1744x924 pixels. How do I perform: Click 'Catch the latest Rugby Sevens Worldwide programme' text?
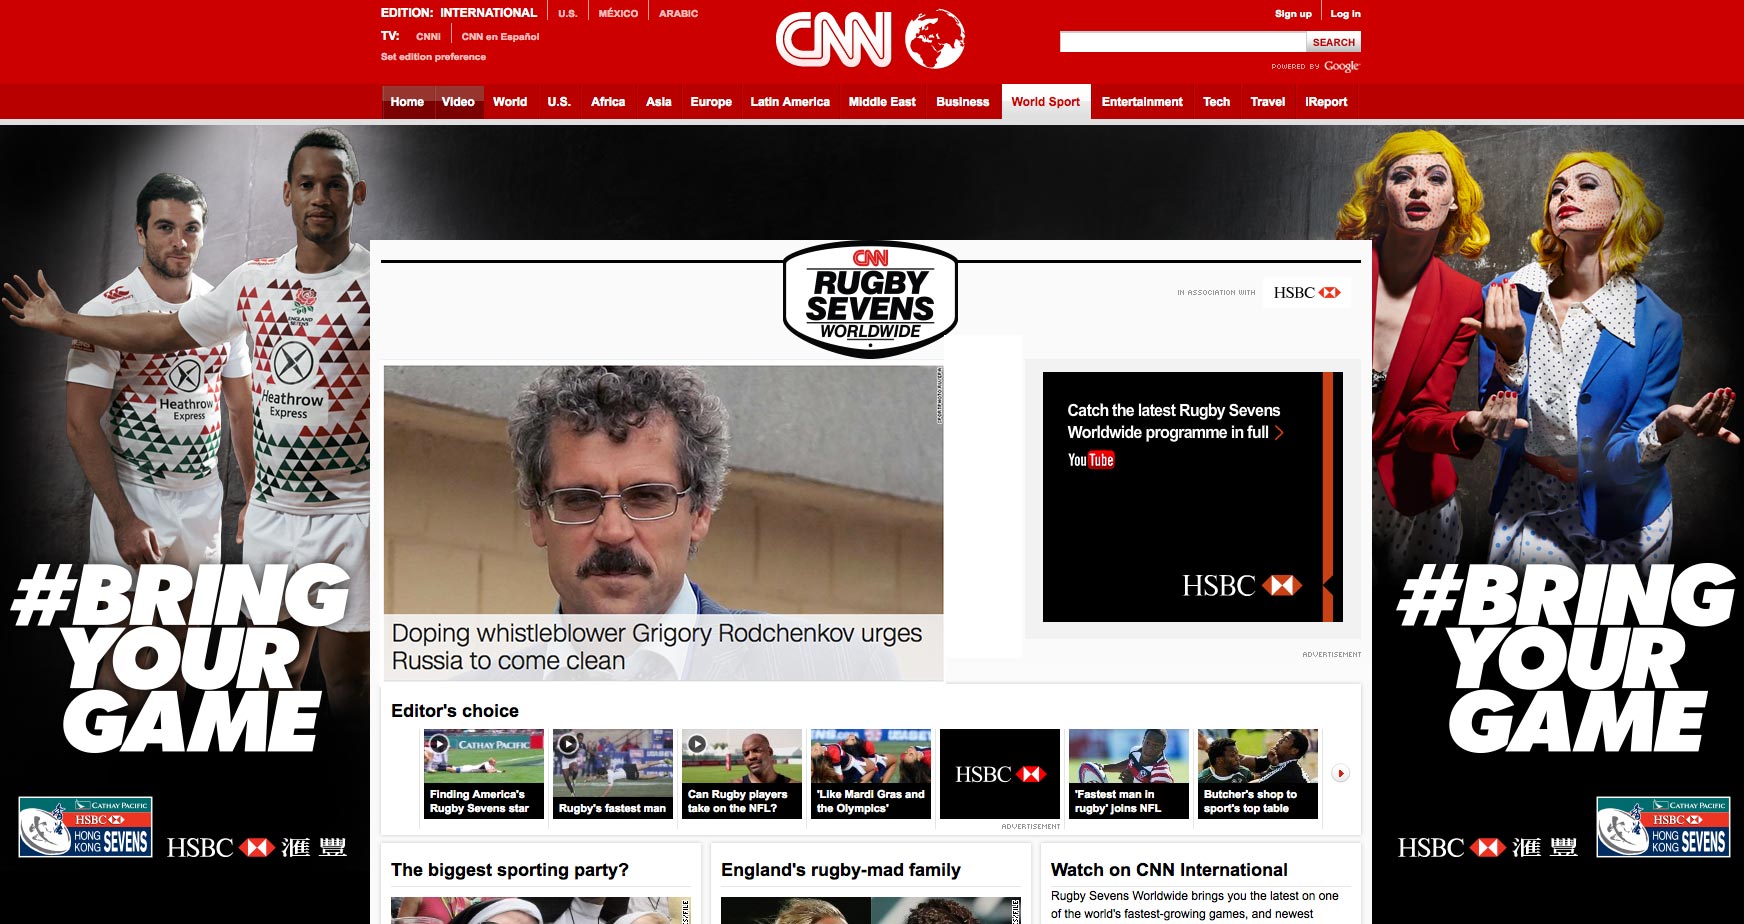(1173, 421)
